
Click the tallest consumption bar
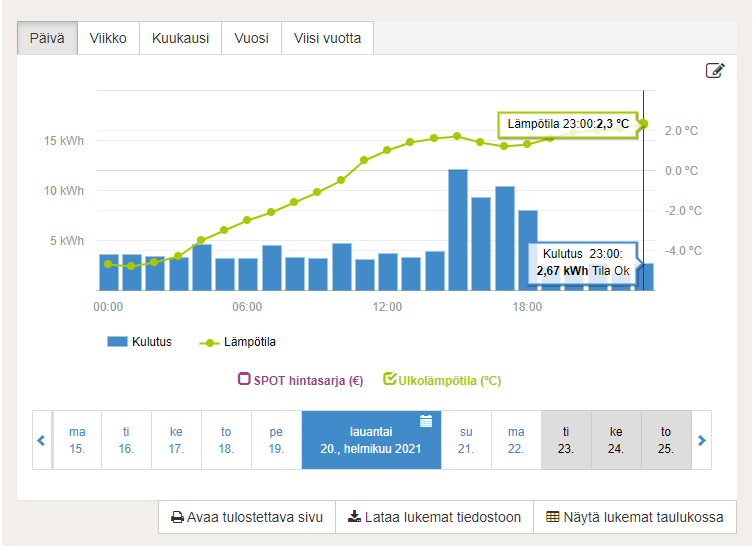pos(458,230)
